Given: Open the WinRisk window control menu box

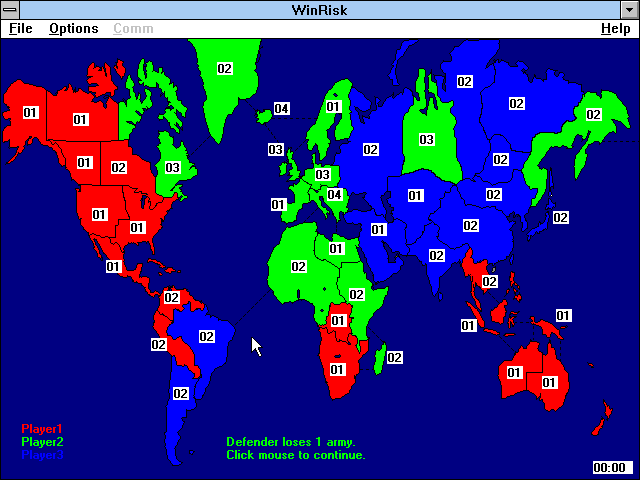Looking at the screenshot, I should tap(10, 10).
